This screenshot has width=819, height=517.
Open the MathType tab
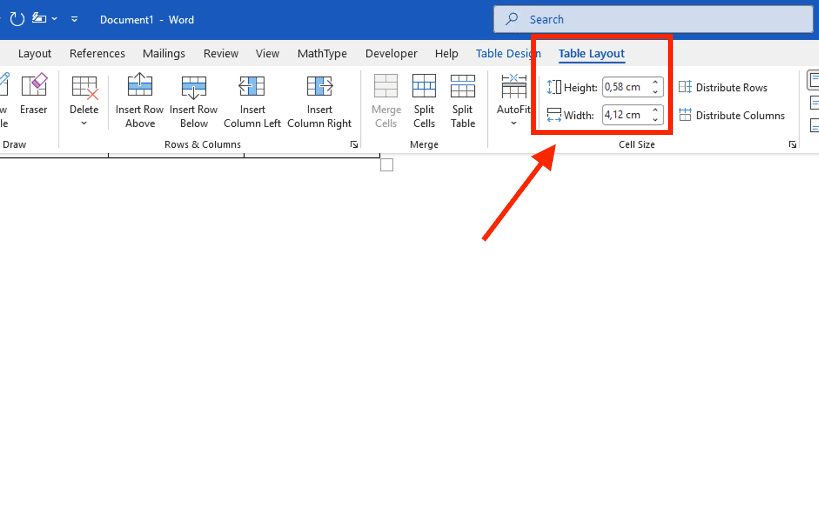pos(322,53)
